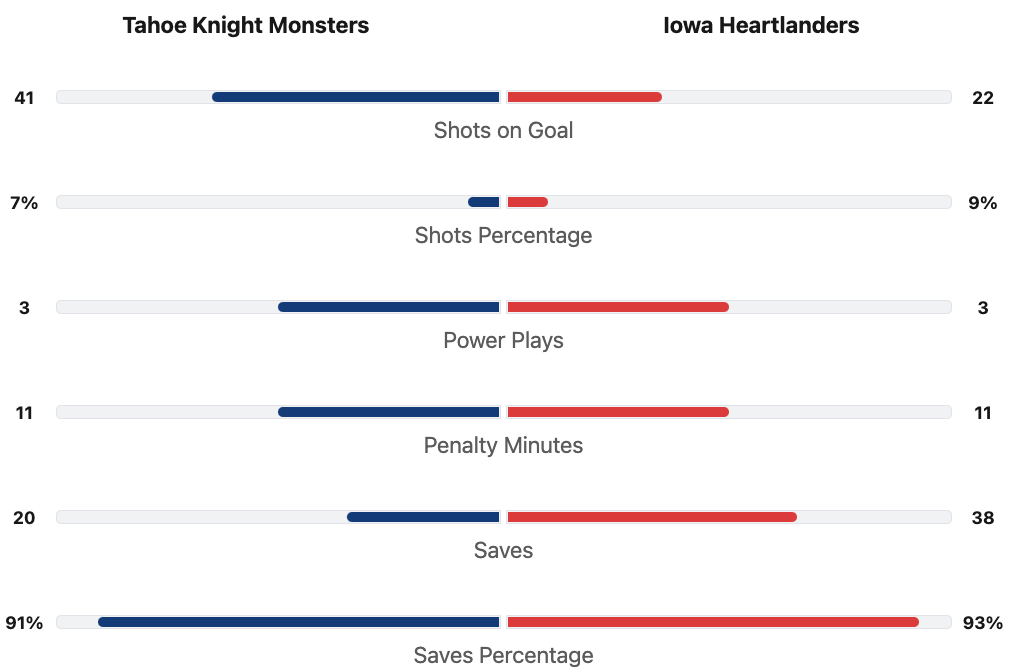This screenshot has height=671, width=1016.
Task: Select the Shots Percentage label
Action: point(503,235)
